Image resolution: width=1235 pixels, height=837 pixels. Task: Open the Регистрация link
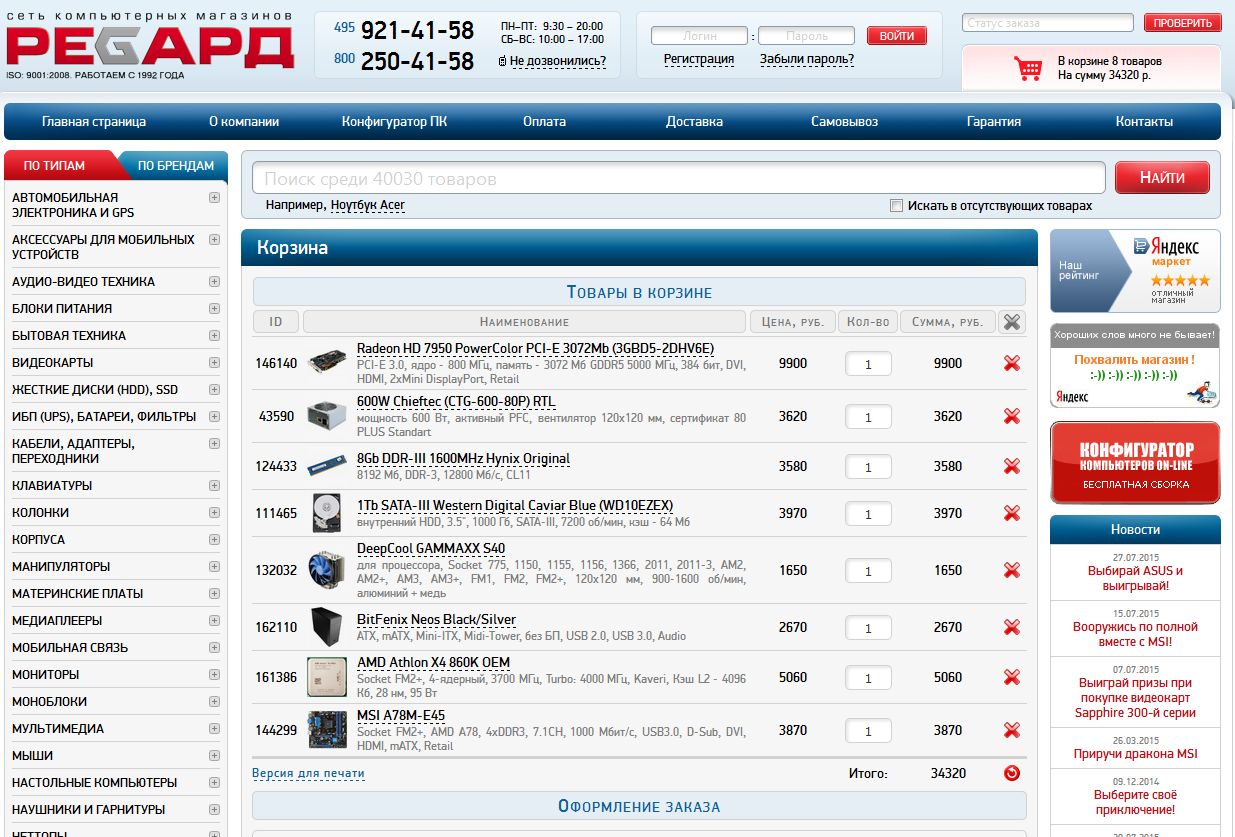click(x=699, y=59)
